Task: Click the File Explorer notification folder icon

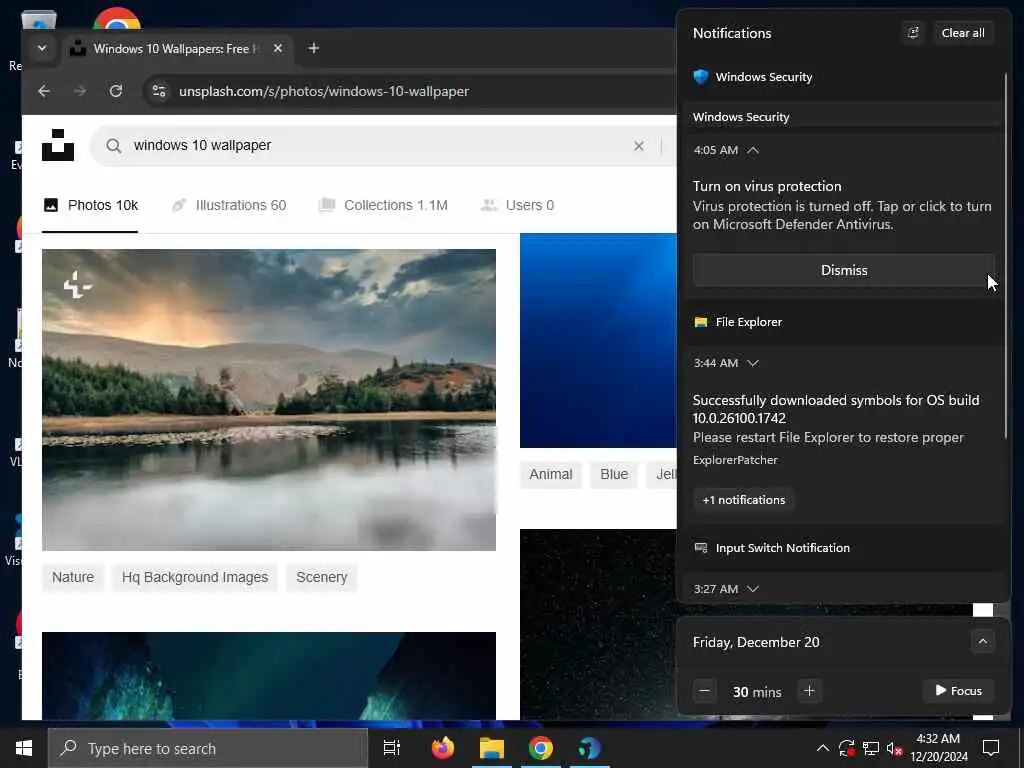Action: click(701, 322)
